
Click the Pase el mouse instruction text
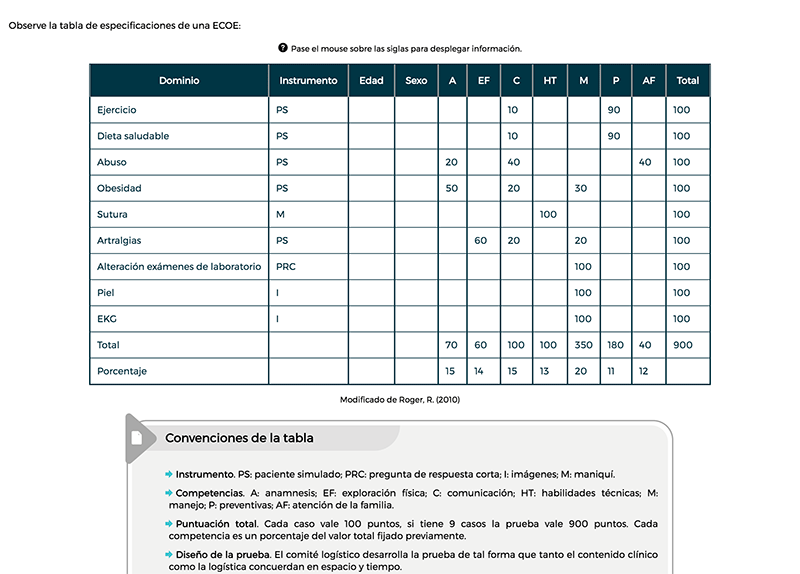[406, 49]
